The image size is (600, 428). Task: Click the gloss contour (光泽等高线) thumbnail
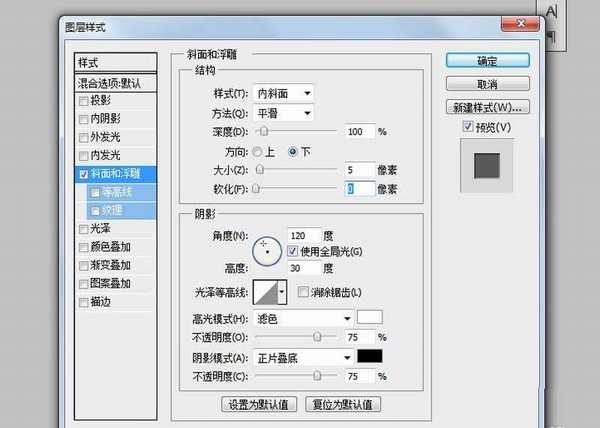click(x=267, y=292)
